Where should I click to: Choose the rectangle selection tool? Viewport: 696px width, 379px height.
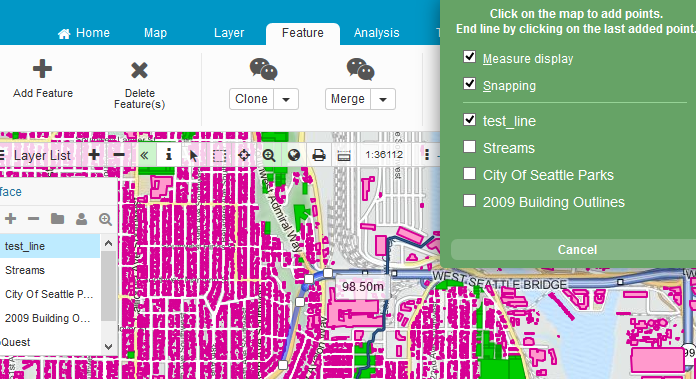point(219,155)
